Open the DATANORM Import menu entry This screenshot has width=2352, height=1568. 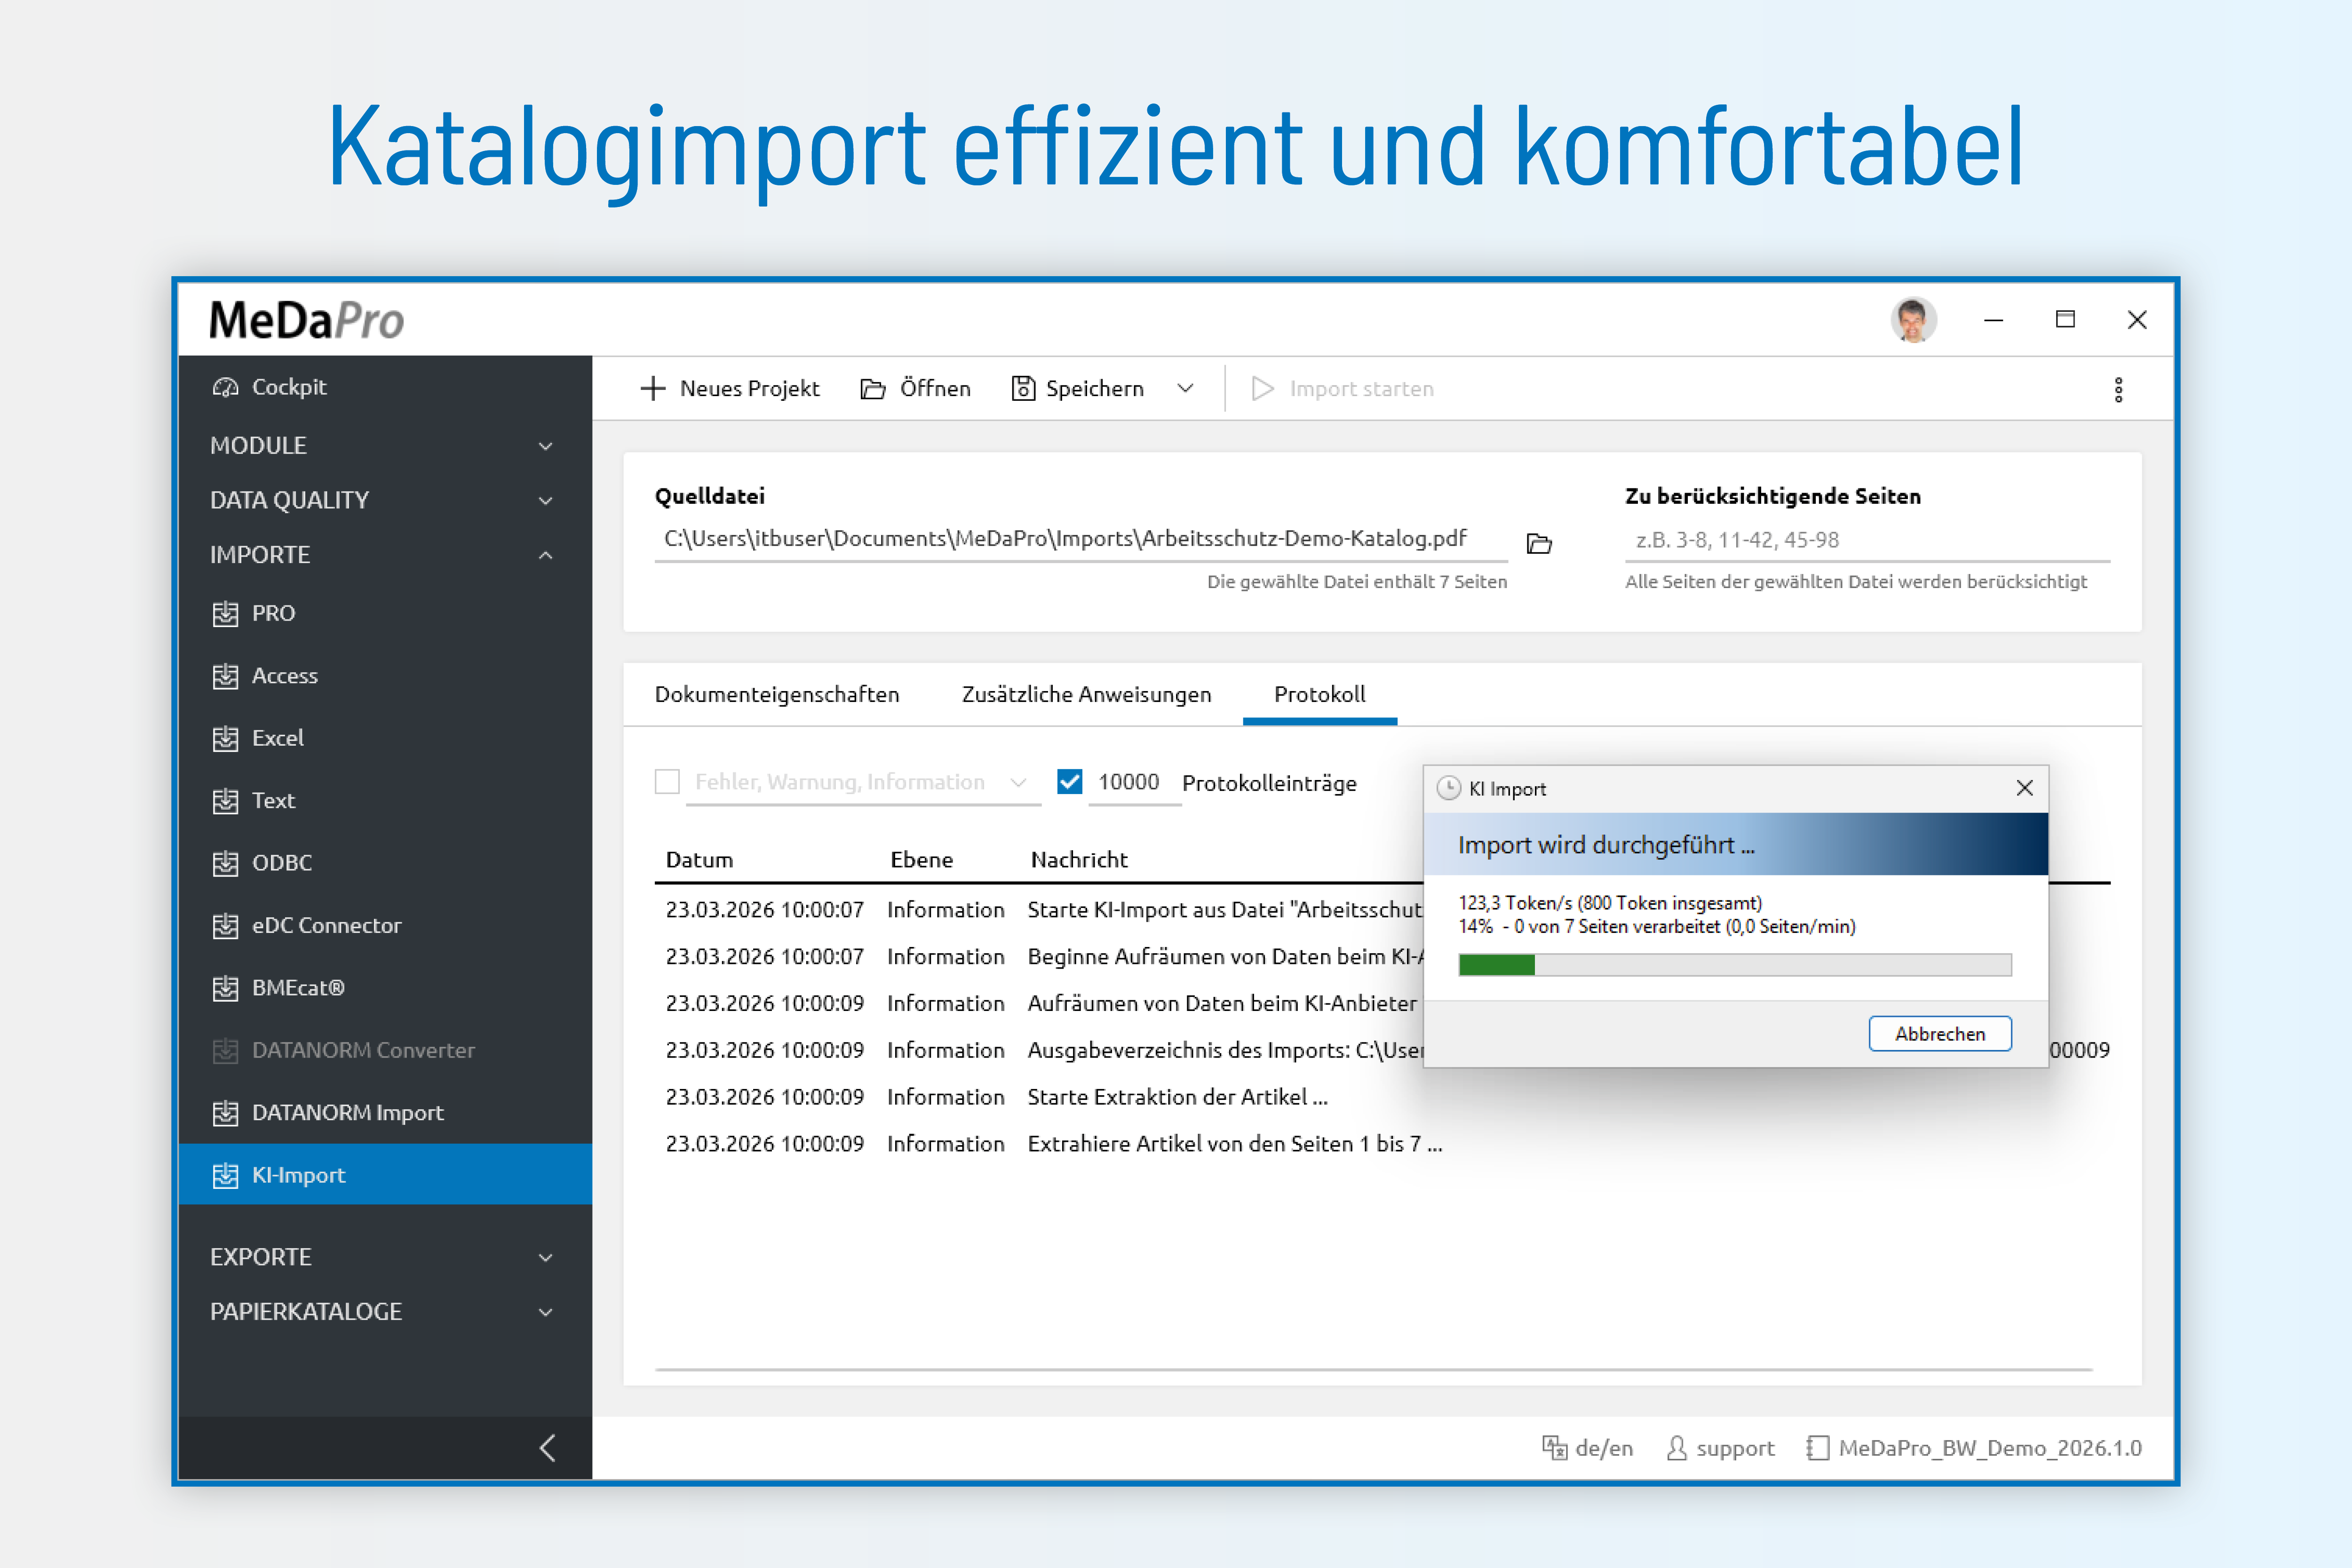click(x=385, y=1113)
